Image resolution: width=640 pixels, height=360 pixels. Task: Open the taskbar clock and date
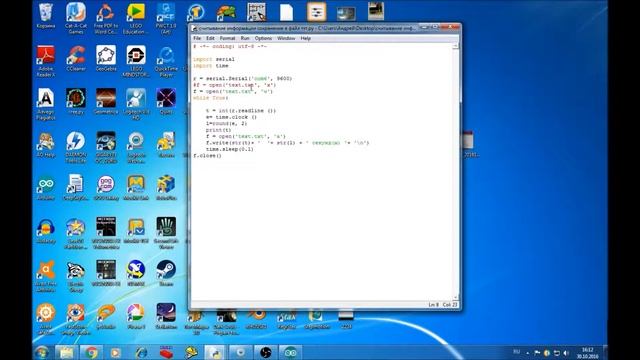588,353
